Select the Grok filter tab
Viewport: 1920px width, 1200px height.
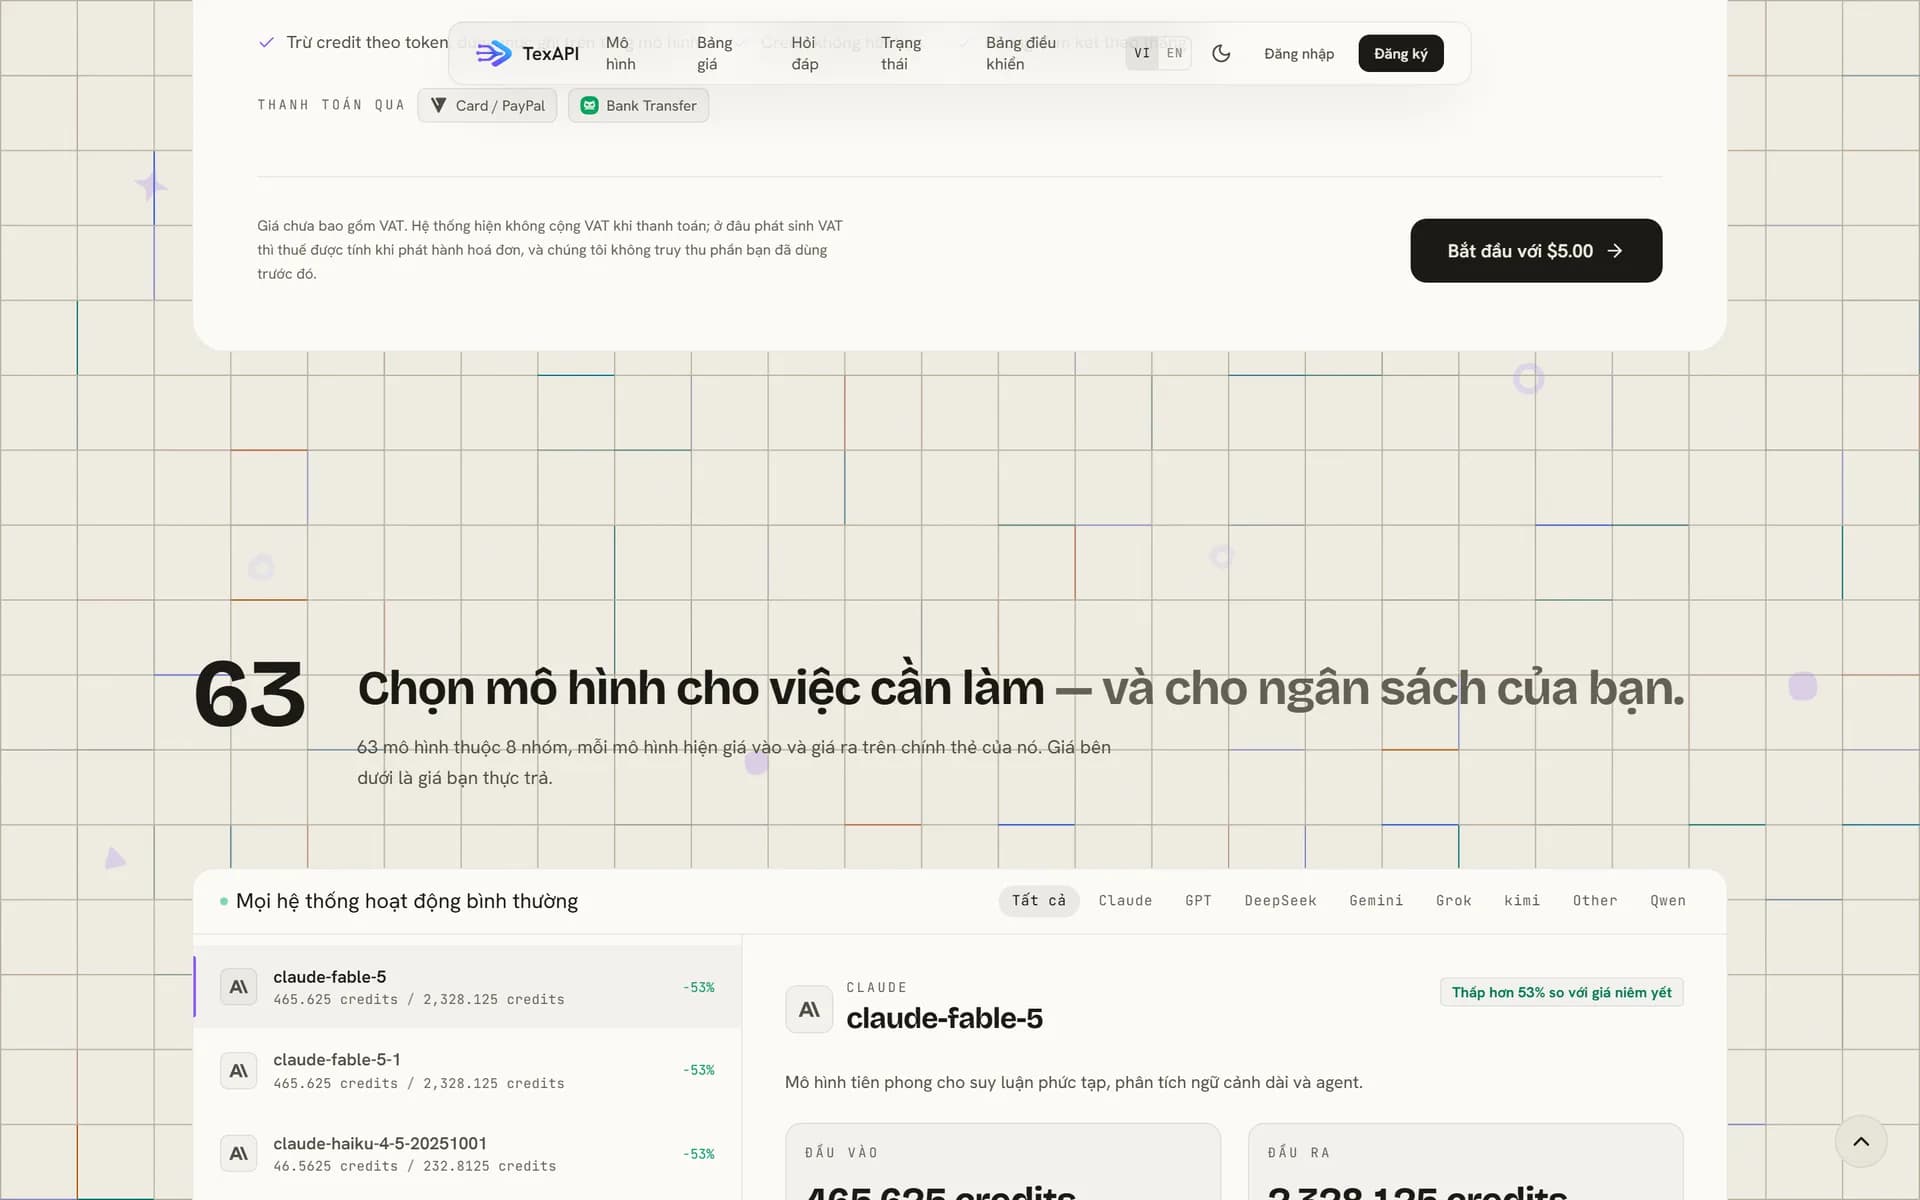point(1453,901)
